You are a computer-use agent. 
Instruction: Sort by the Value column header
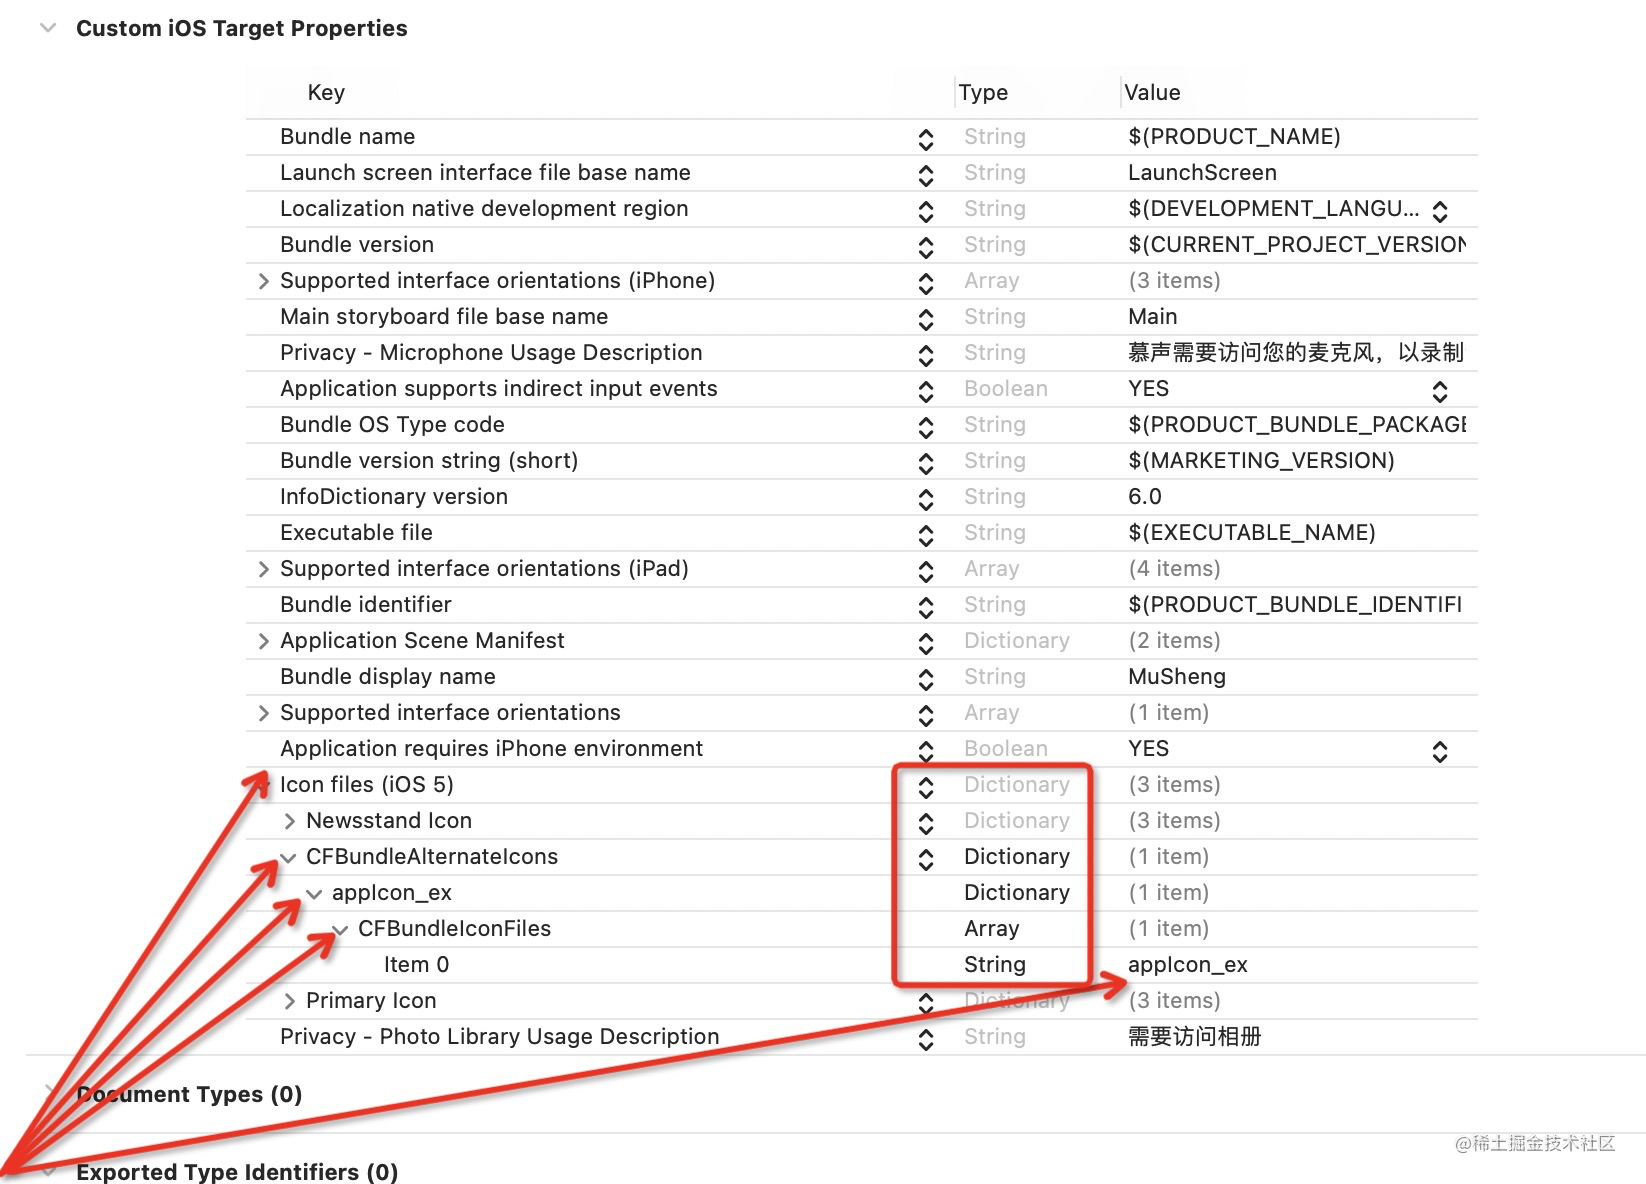click(1152, 92)
